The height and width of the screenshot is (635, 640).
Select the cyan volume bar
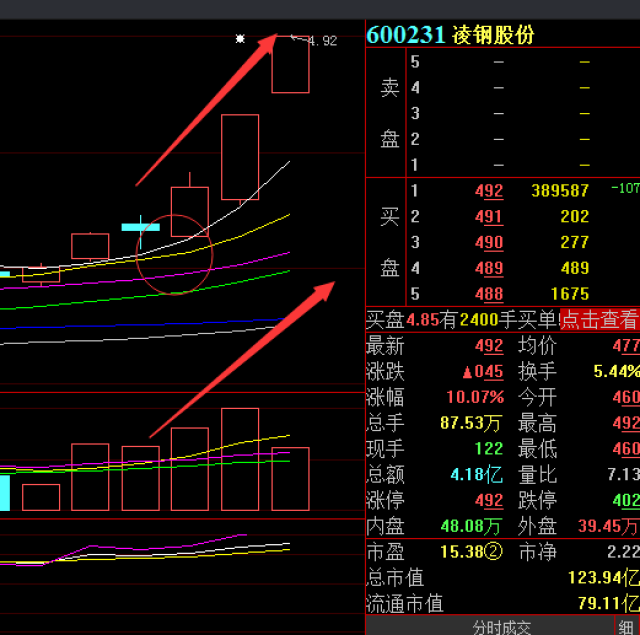(4, 493)
